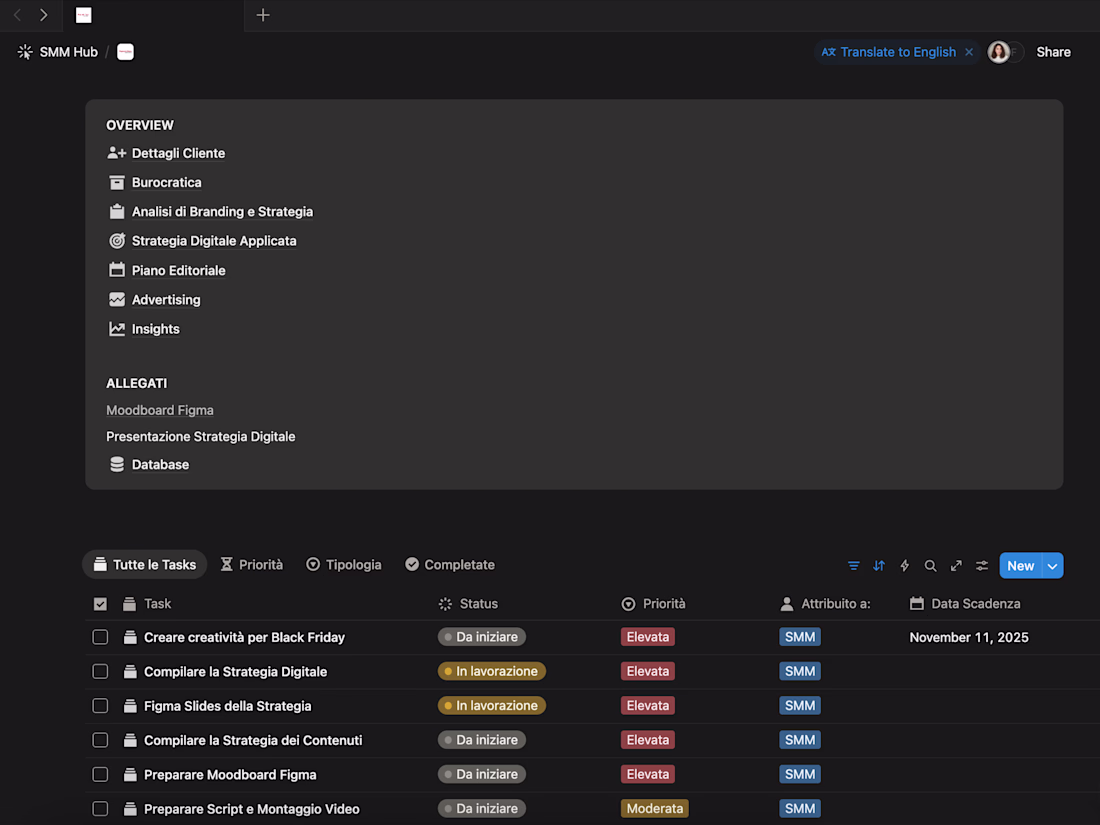Open Status column header menu

(468, 604)
